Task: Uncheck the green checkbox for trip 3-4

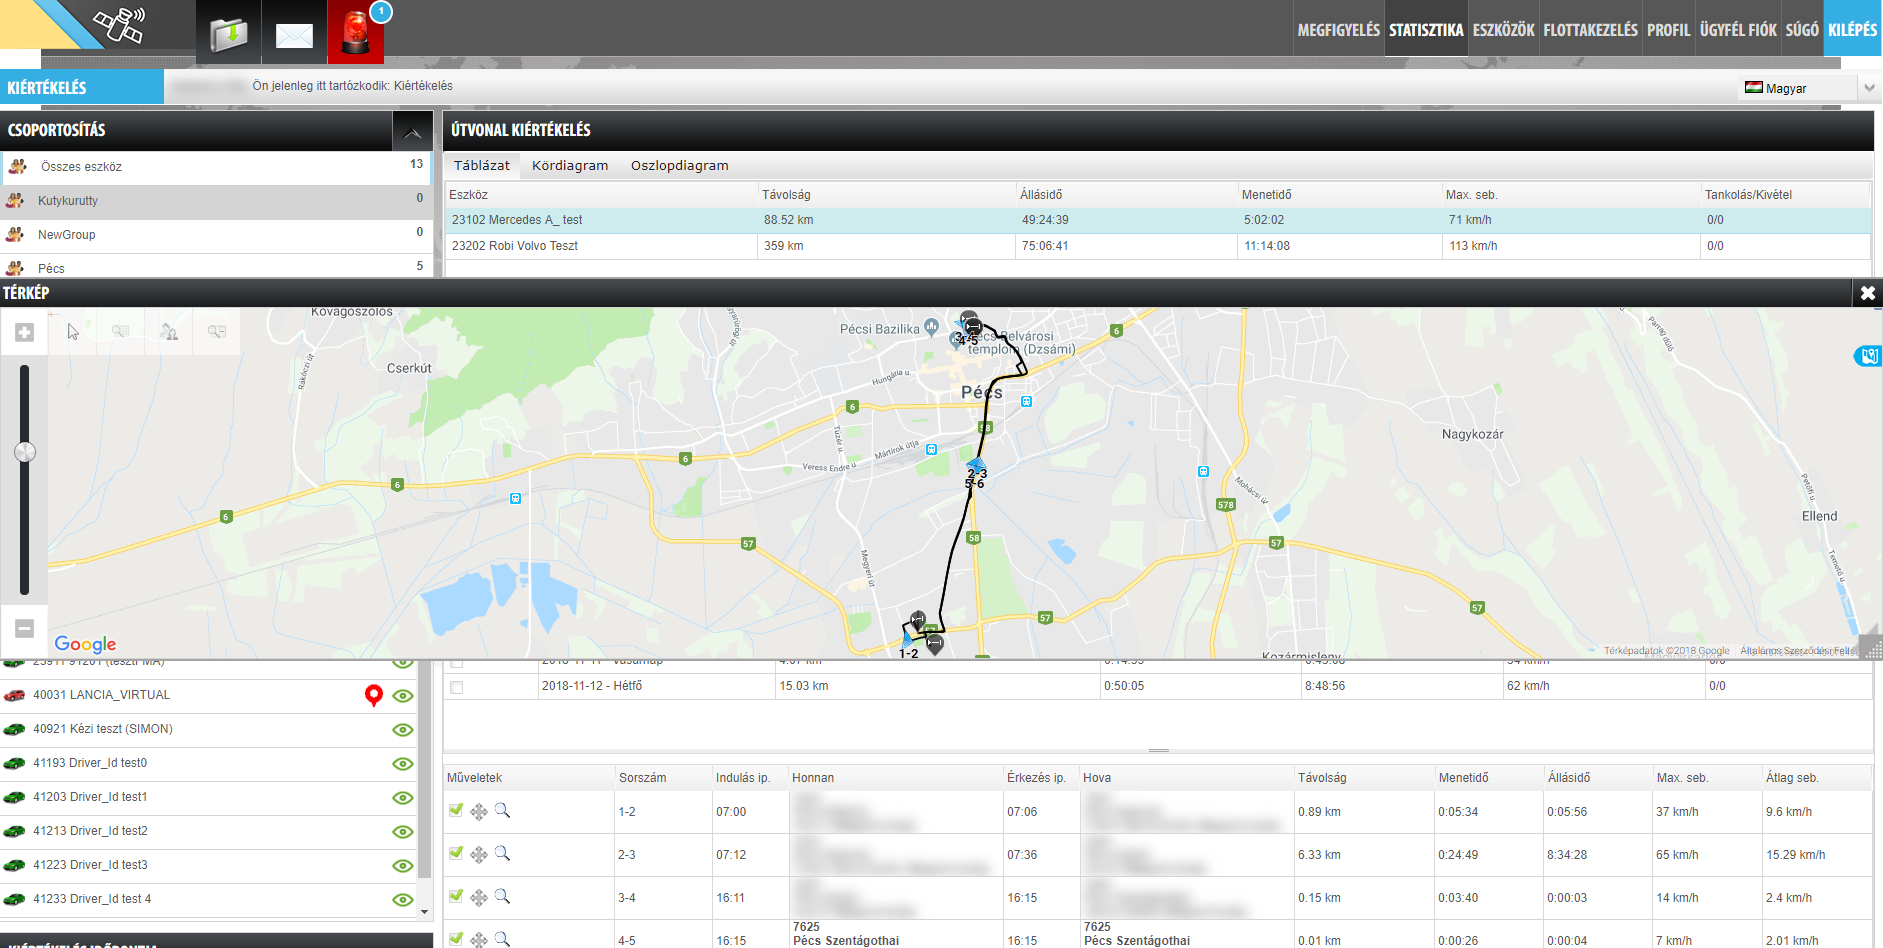Action: [456, 897]
